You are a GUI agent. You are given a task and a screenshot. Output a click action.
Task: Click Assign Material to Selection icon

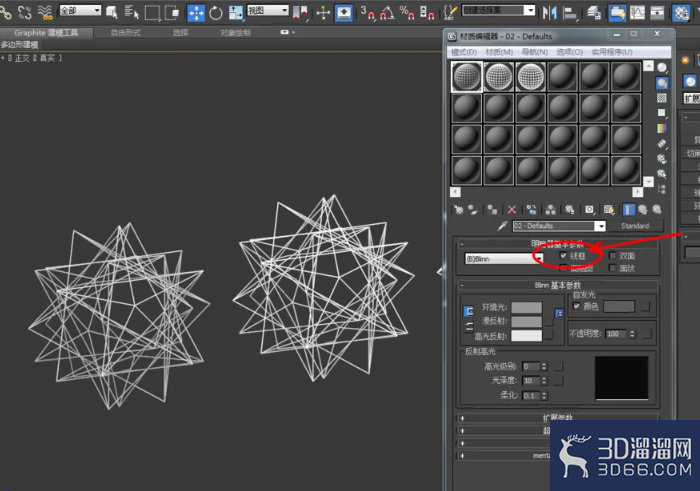[x=492, y=209]
